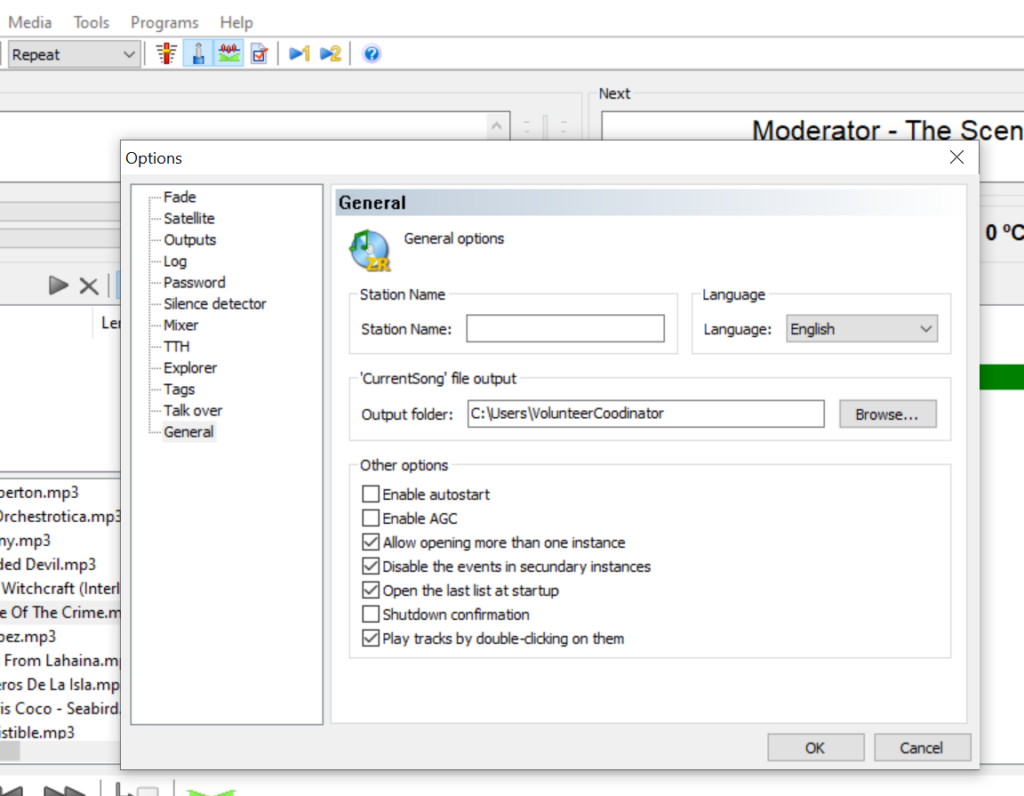The height and width of the screenshot is (796, 1024).
Task: Toggle the Shutdown confirmation checkbox
Action: [x=371, y=614]
